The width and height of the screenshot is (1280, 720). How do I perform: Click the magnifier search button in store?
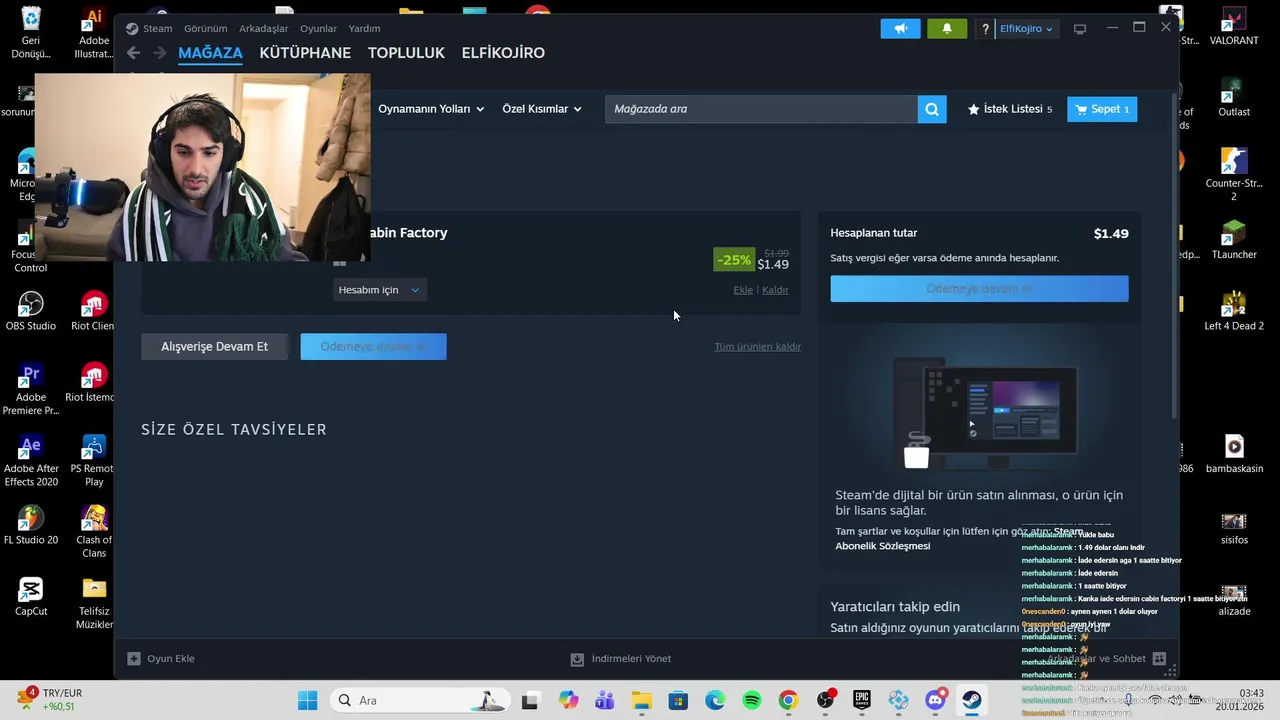click(932, 109)
